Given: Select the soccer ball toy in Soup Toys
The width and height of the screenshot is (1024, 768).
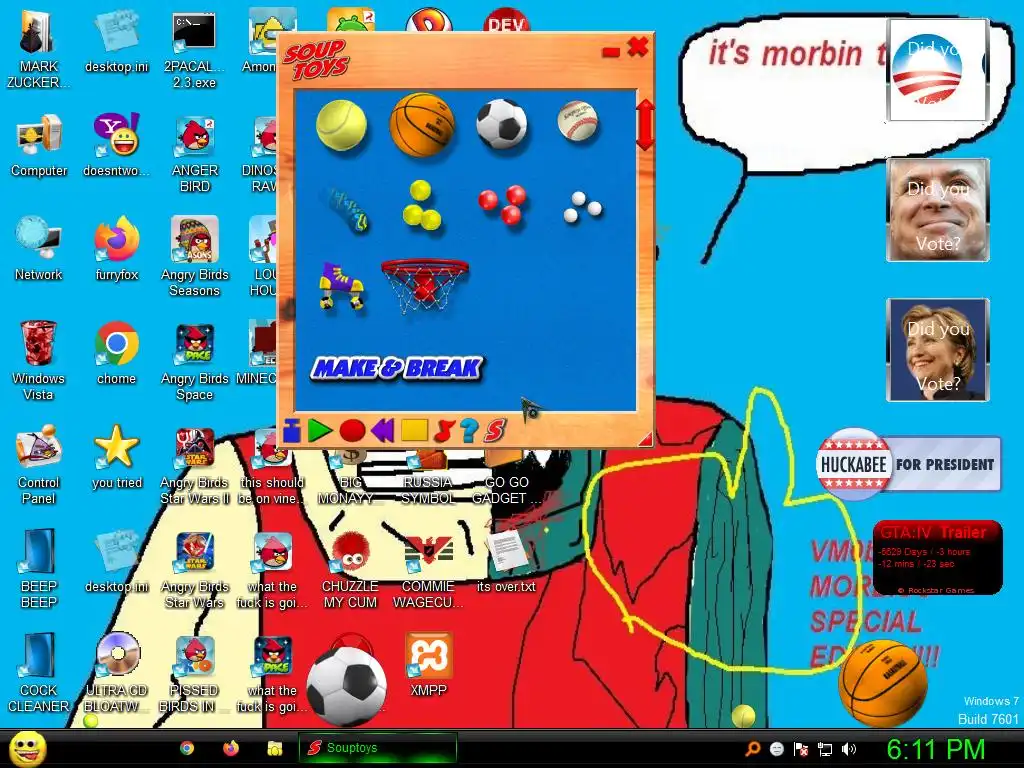Looking at the screenshot, I should [x=502, y=124].
